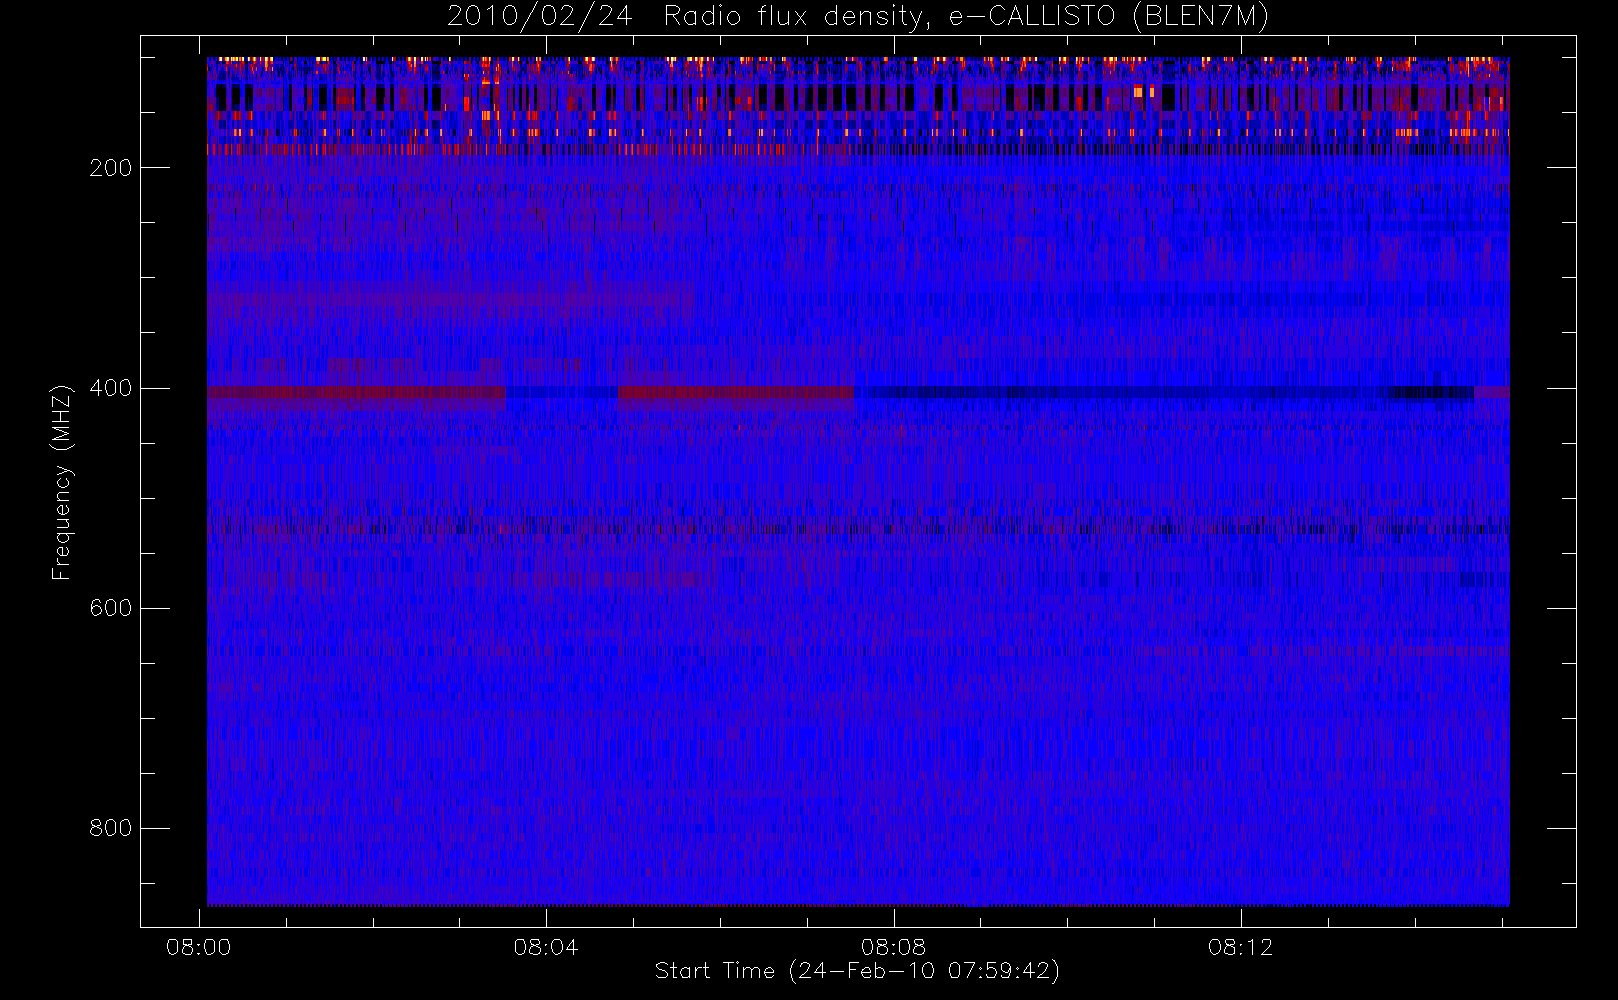Select the 'Frequency (MHZ)' y-axis label
Image resolution: width=1618 pixels, height=1000 pixels.
pos(62,482)
